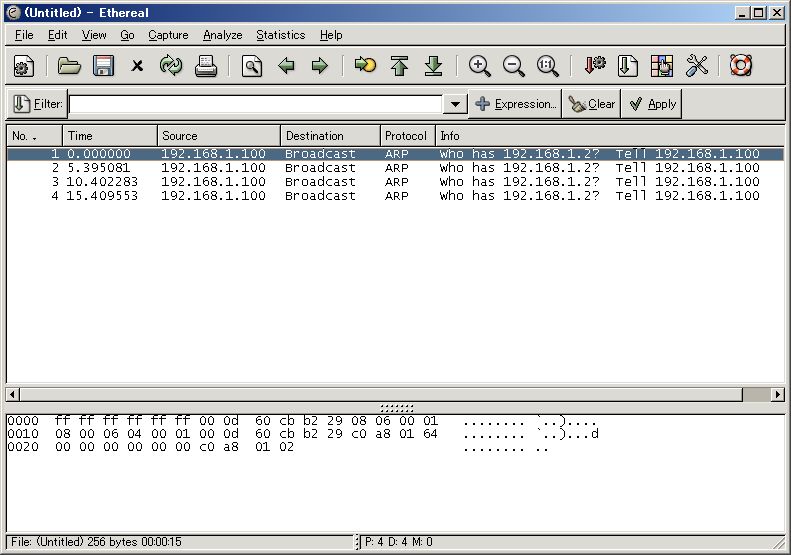Image resolution: width=791 pixels, height=555 pixels.
Task: Click the zoom in icon
Action: pos(479,66)
